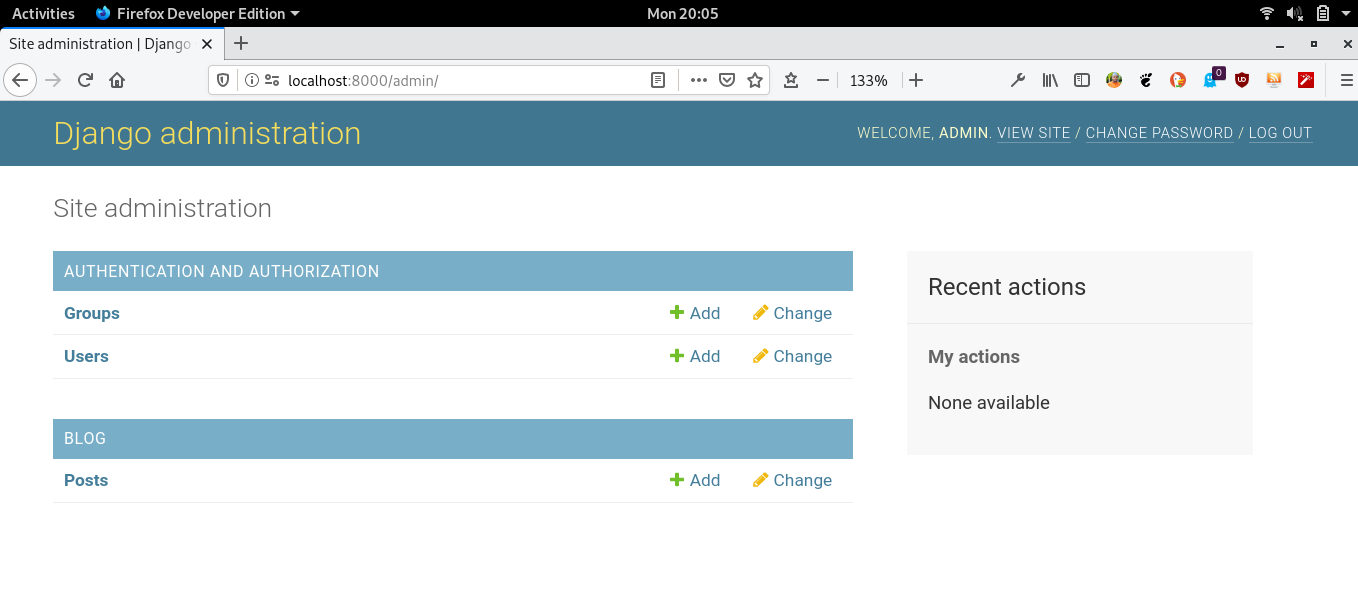Click the browser forward arrow

(x=53, y=80)
